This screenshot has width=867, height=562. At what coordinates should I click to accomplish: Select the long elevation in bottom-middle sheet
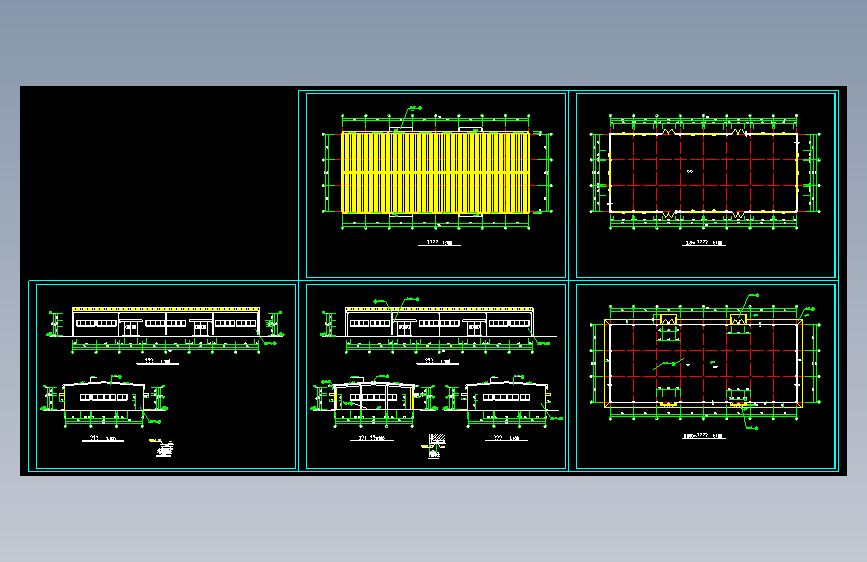click(440, 322)
